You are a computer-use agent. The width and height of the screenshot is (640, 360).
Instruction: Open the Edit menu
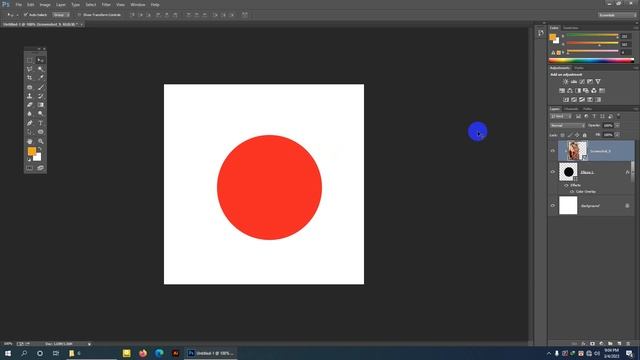click(x=31, y=4)
